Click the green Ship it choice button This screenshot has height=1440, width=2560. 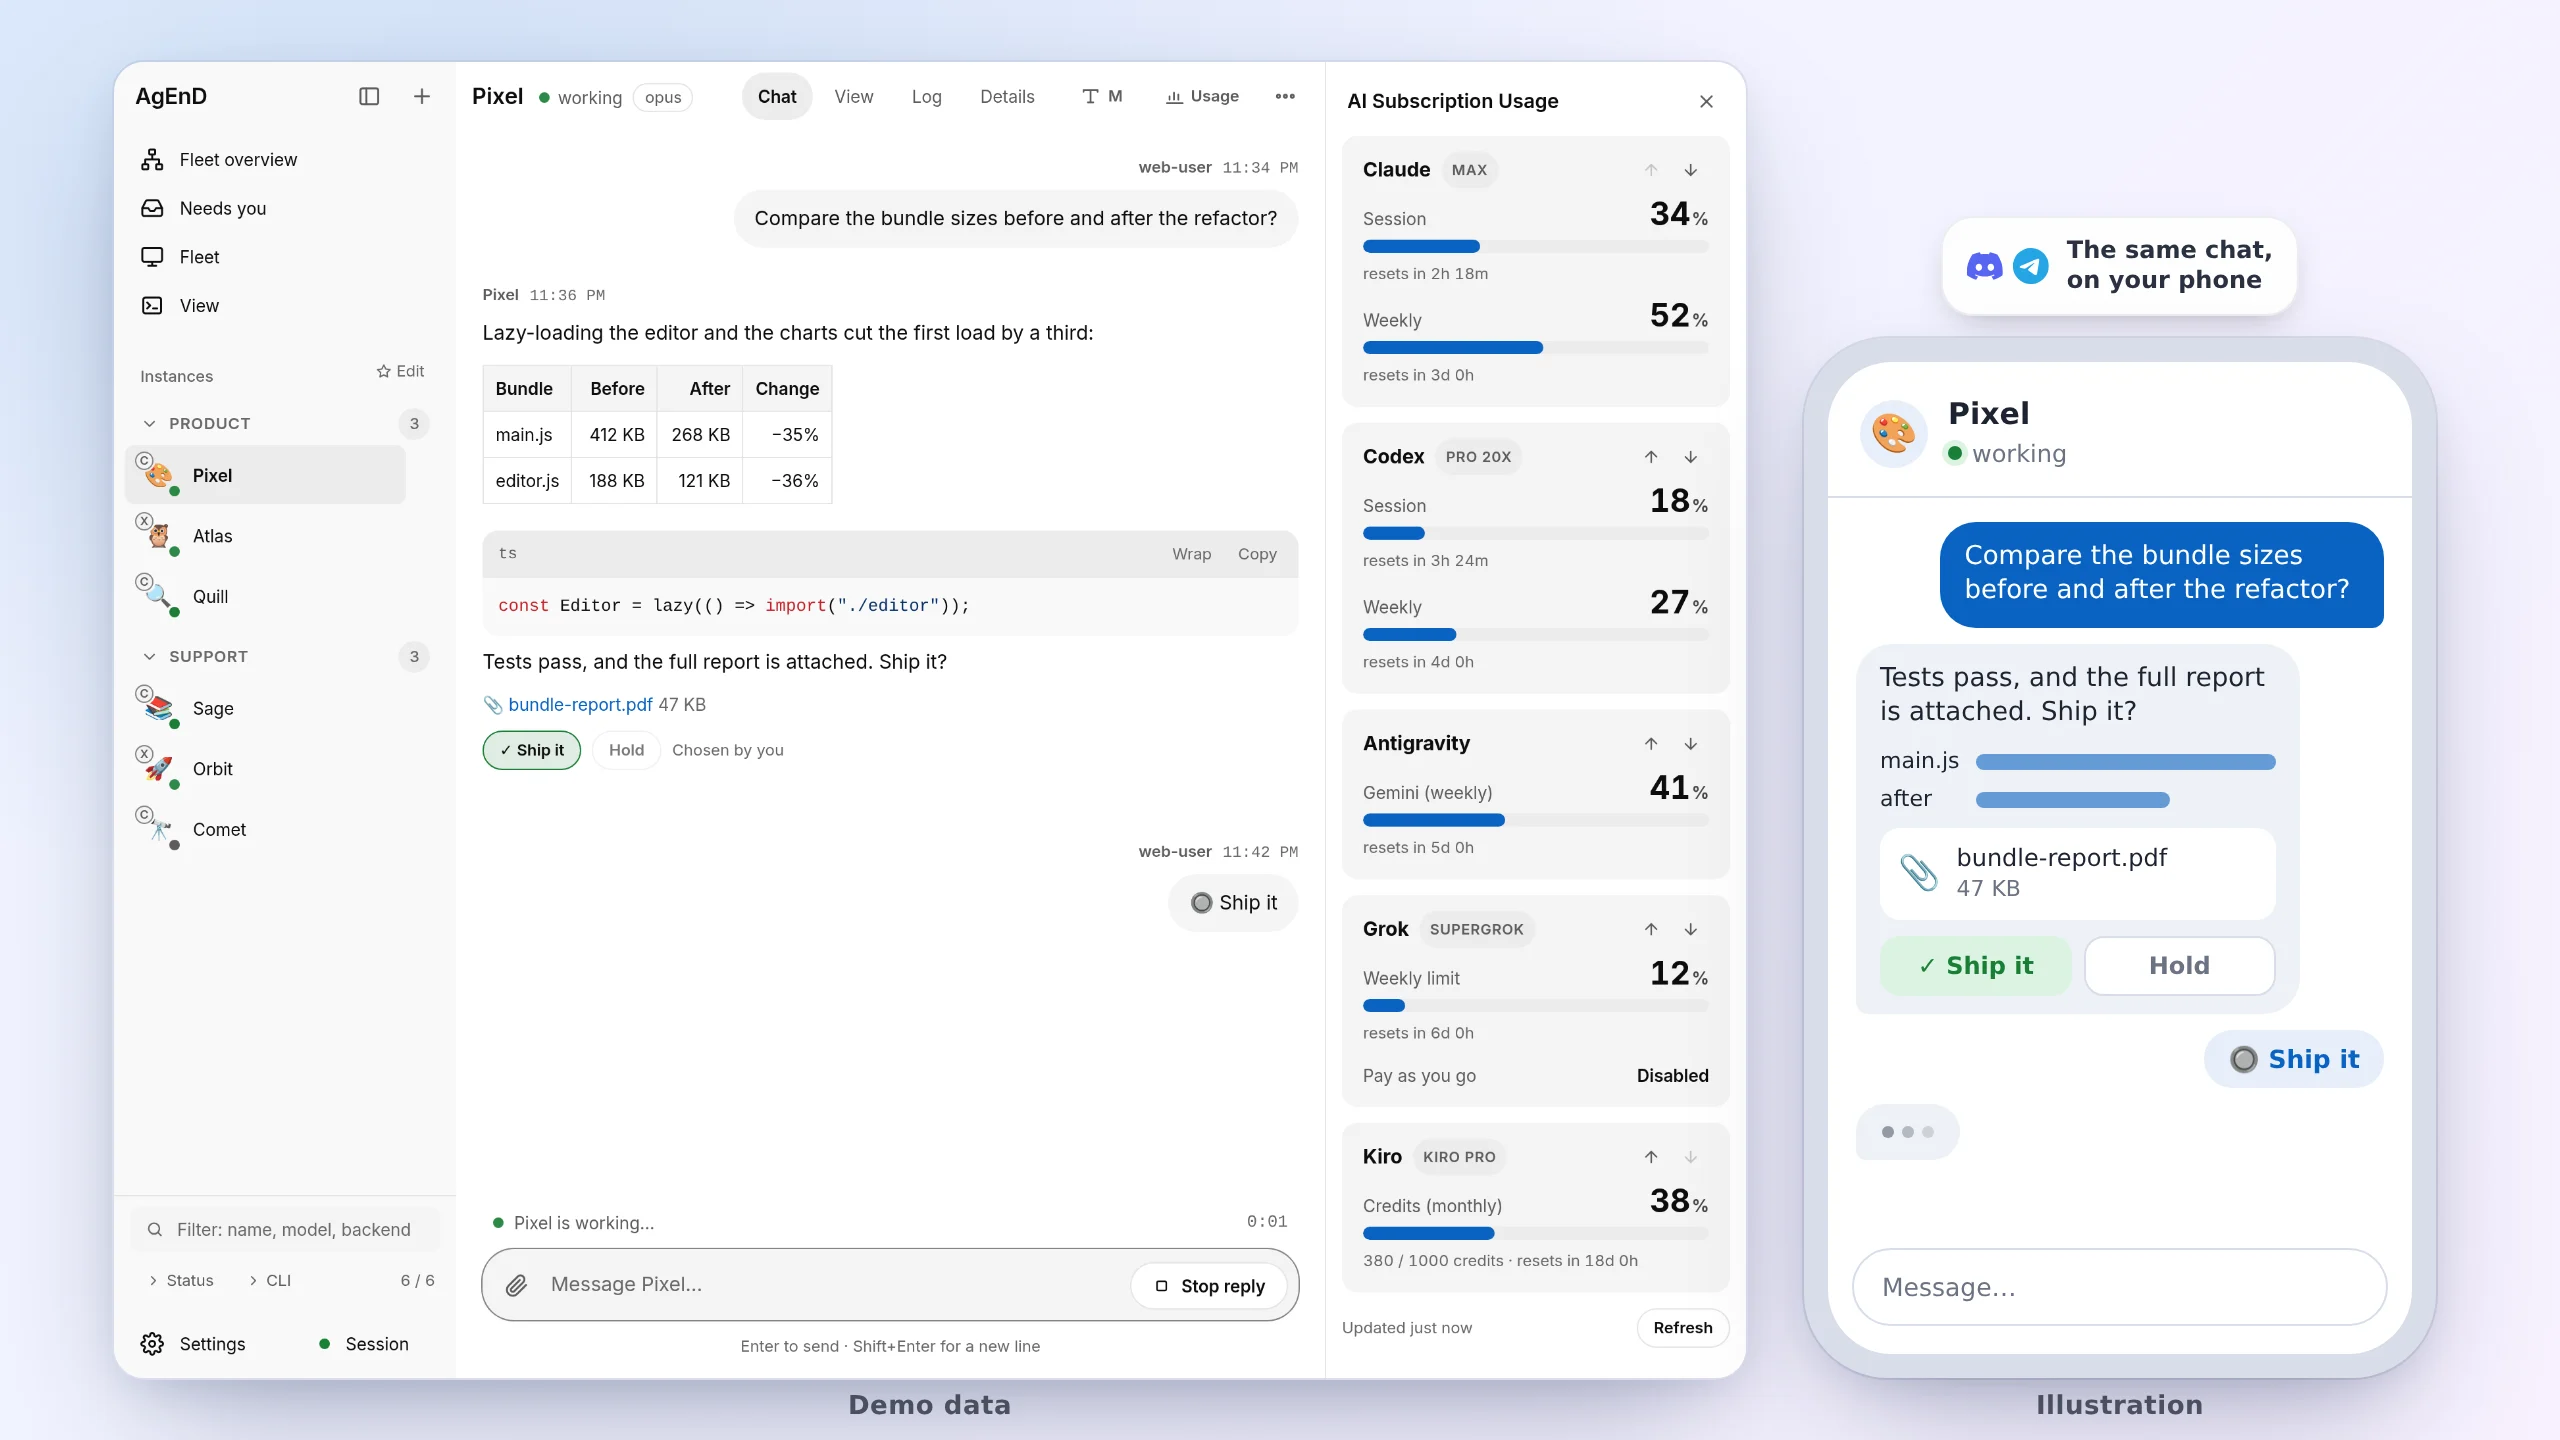point(532,750)
